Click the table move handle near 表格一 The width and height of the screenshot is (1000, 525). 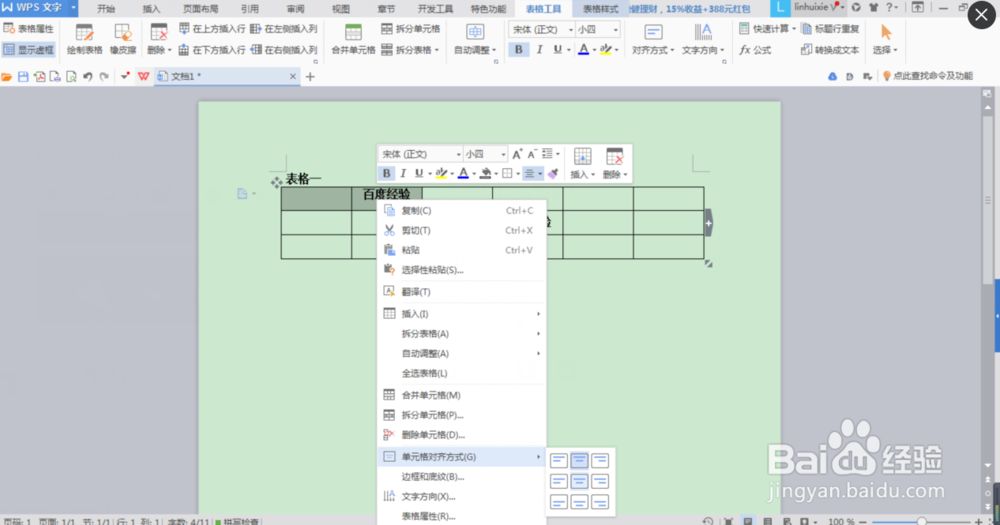pyautogui.click(x=276, y=182)
